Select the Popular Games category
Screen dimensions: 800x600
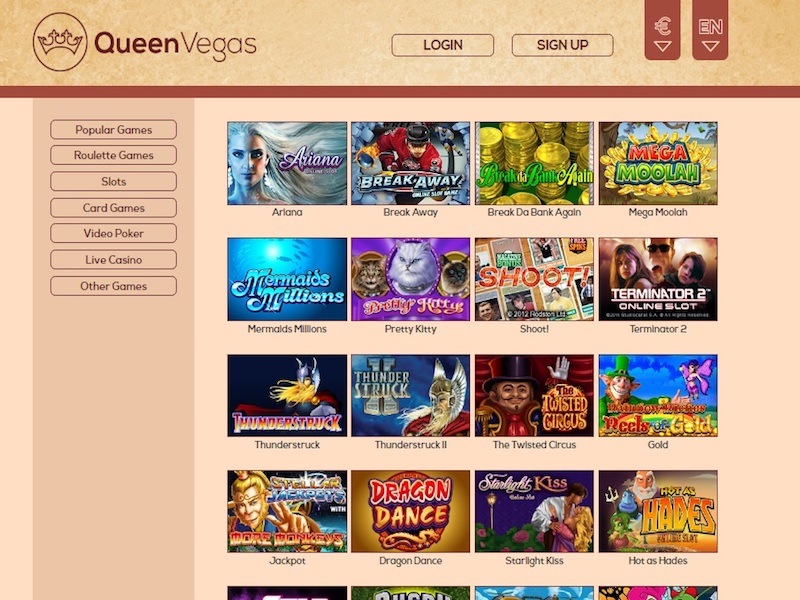[113, 130]
